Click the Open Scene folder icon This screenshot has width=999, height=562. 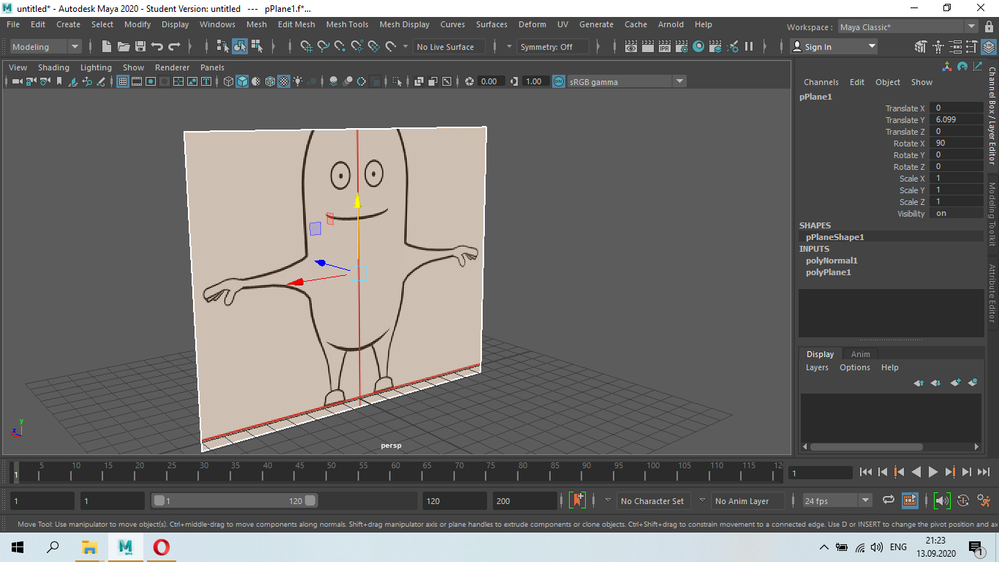(x=123, y=47)
